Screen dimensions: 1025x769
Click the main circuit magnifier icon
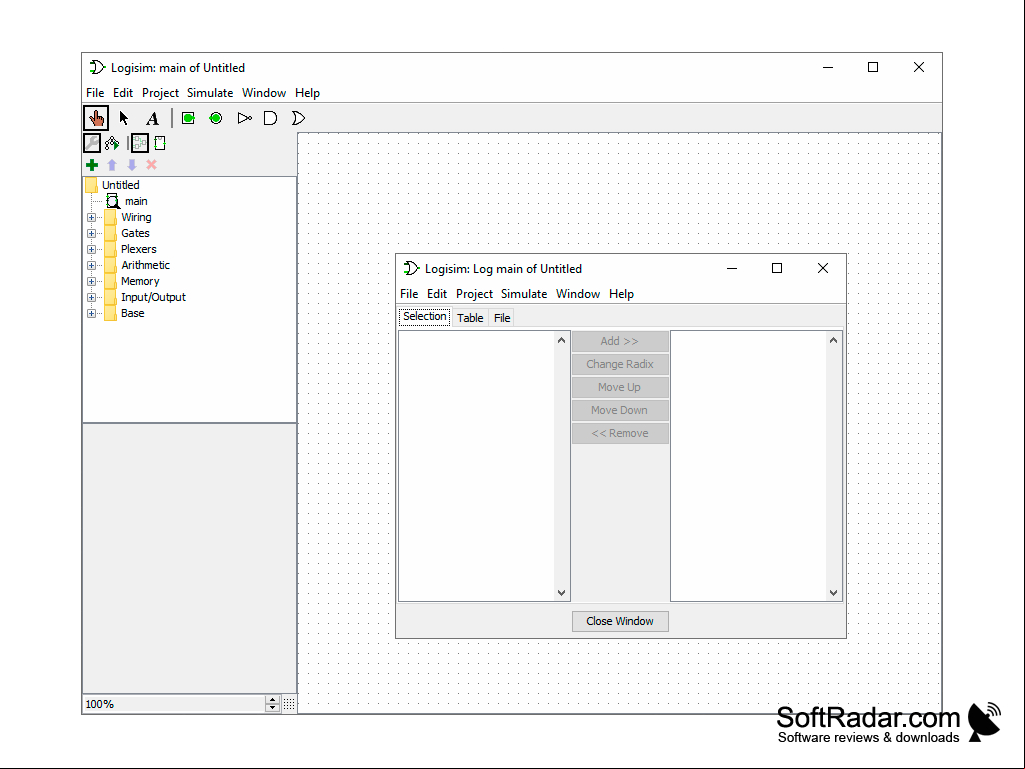[113, 201]
